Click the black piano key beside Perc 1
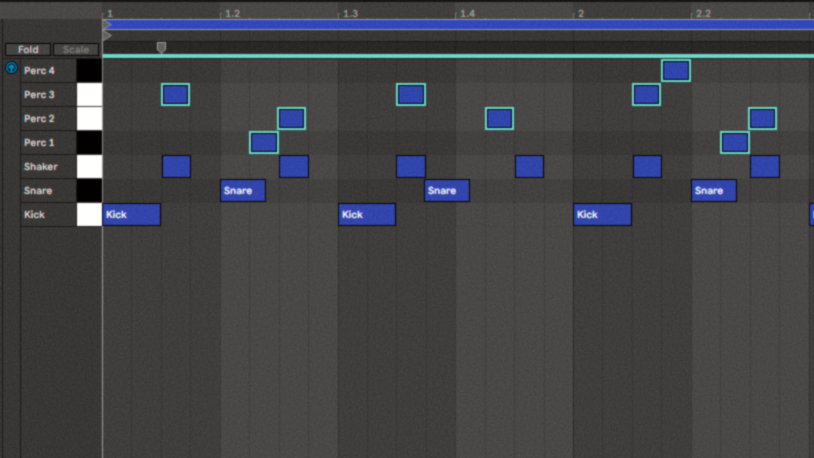 [89, 142]
